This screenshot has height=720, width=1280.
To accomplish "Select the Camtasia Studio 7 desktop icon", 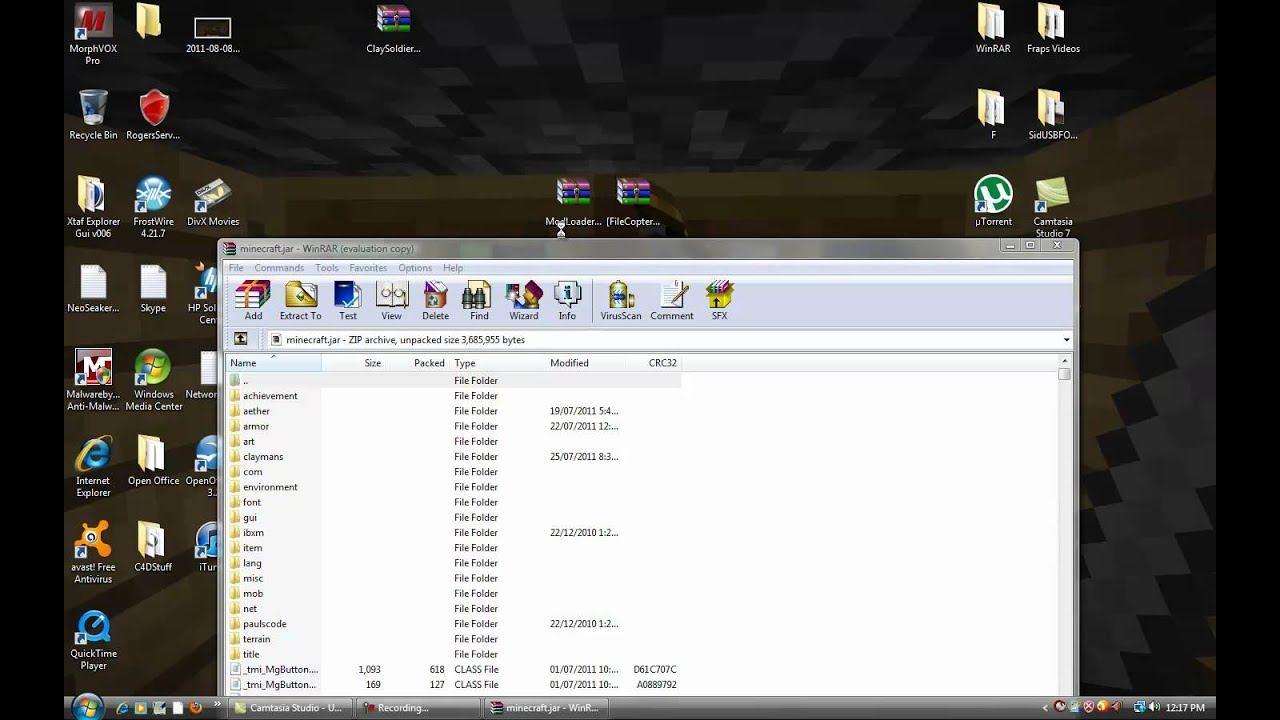I will (1052, 208).
